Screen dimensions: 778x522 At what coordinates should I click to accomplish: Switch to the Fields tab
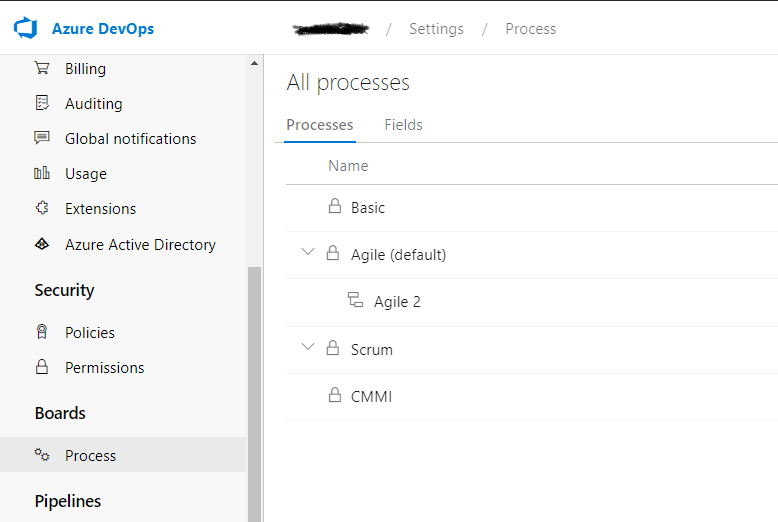point(403,125)
